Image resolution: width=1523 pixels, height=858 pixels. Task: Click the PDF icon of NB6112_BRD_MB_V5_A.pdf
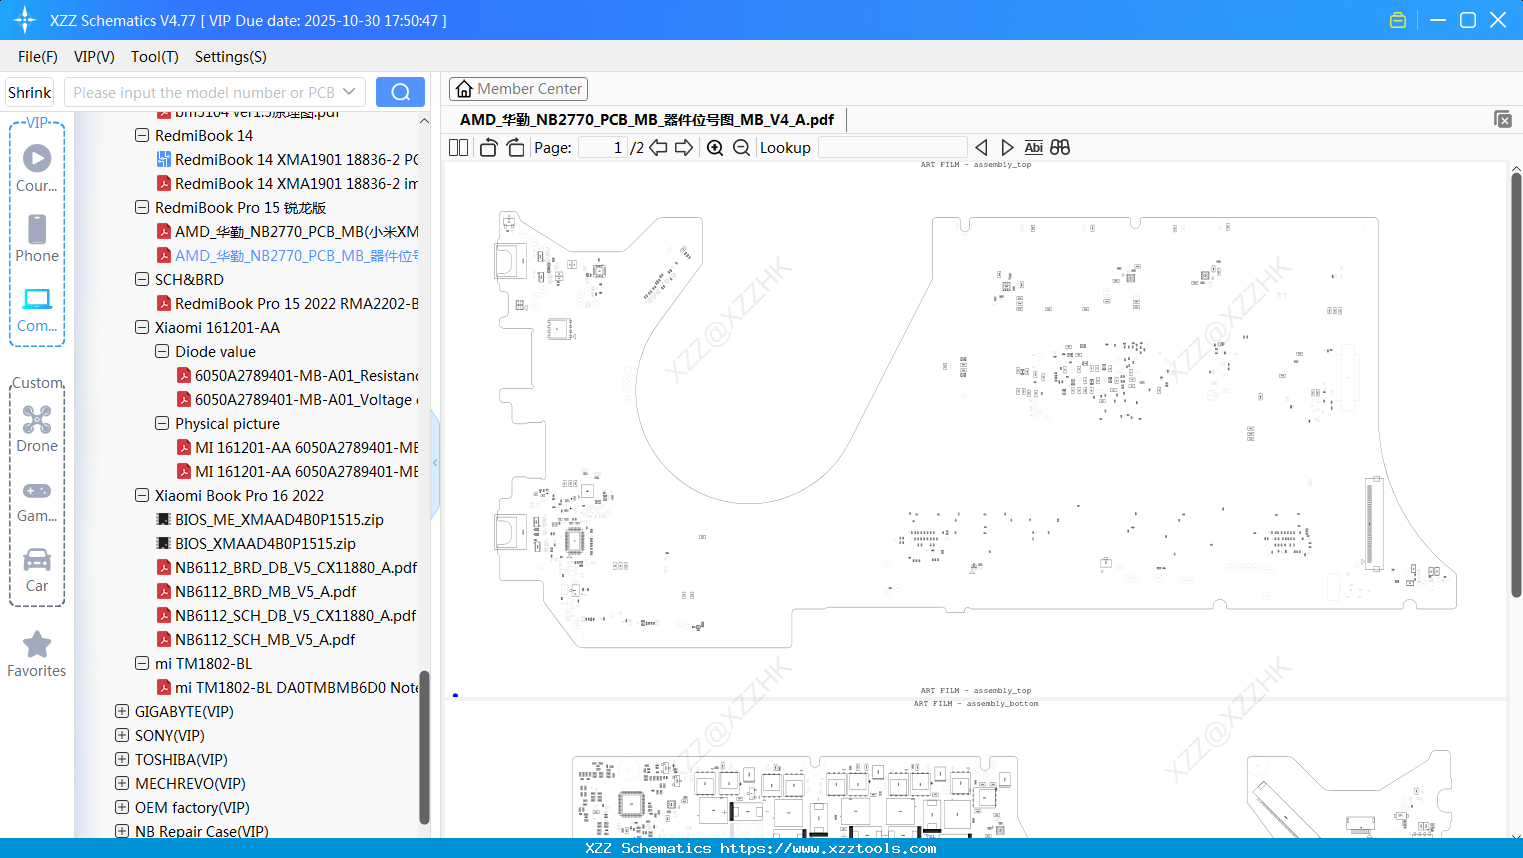pos(164,592)
